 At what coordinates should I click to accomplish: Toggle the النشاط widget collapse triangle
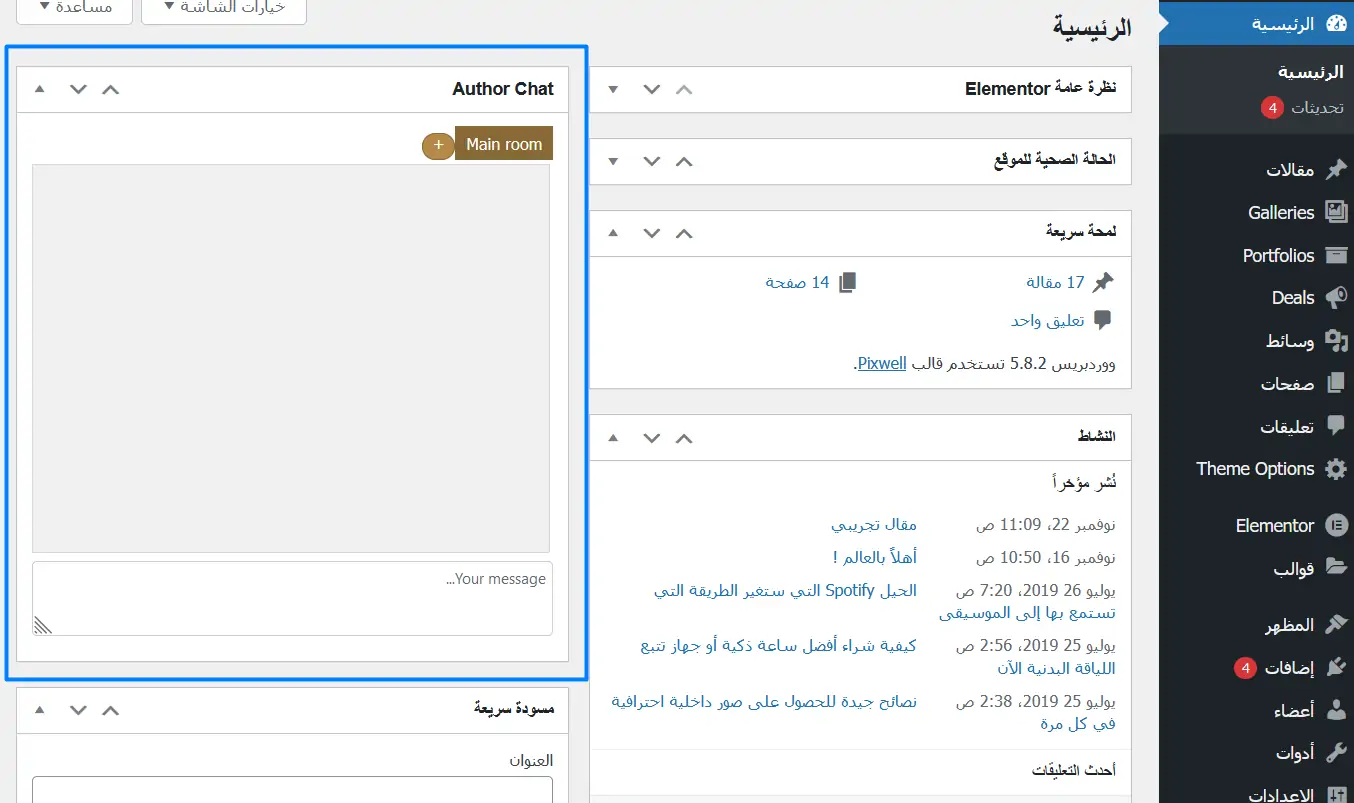pyautogui.click(x=613, y=438)
